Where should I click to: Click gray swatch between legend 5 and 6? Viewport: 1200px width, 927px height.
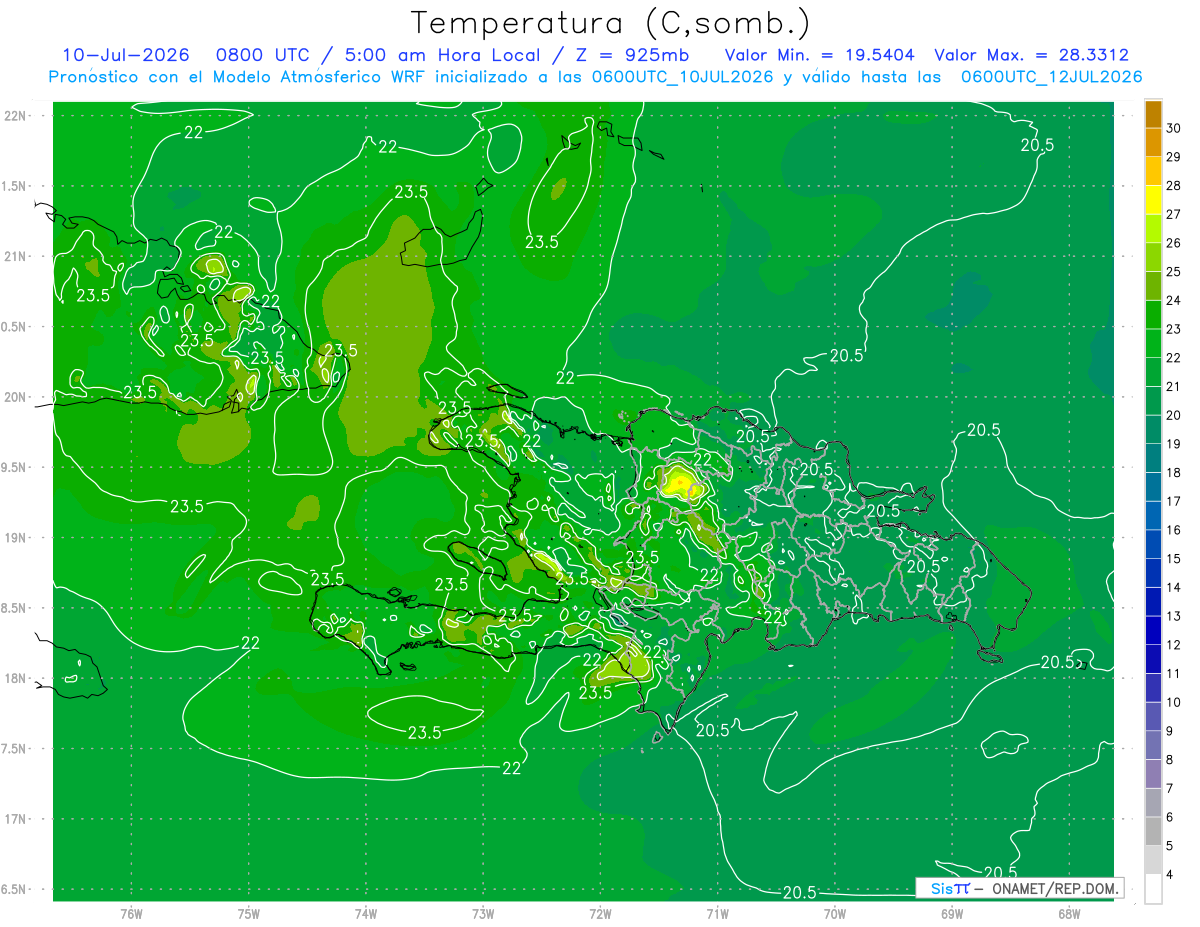[1153, 831]
